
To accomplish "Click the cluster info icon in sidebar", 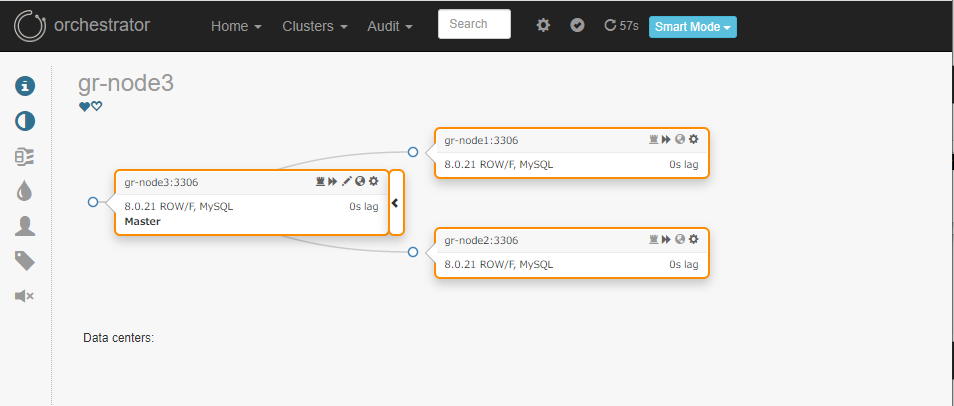I will [25, 86].
